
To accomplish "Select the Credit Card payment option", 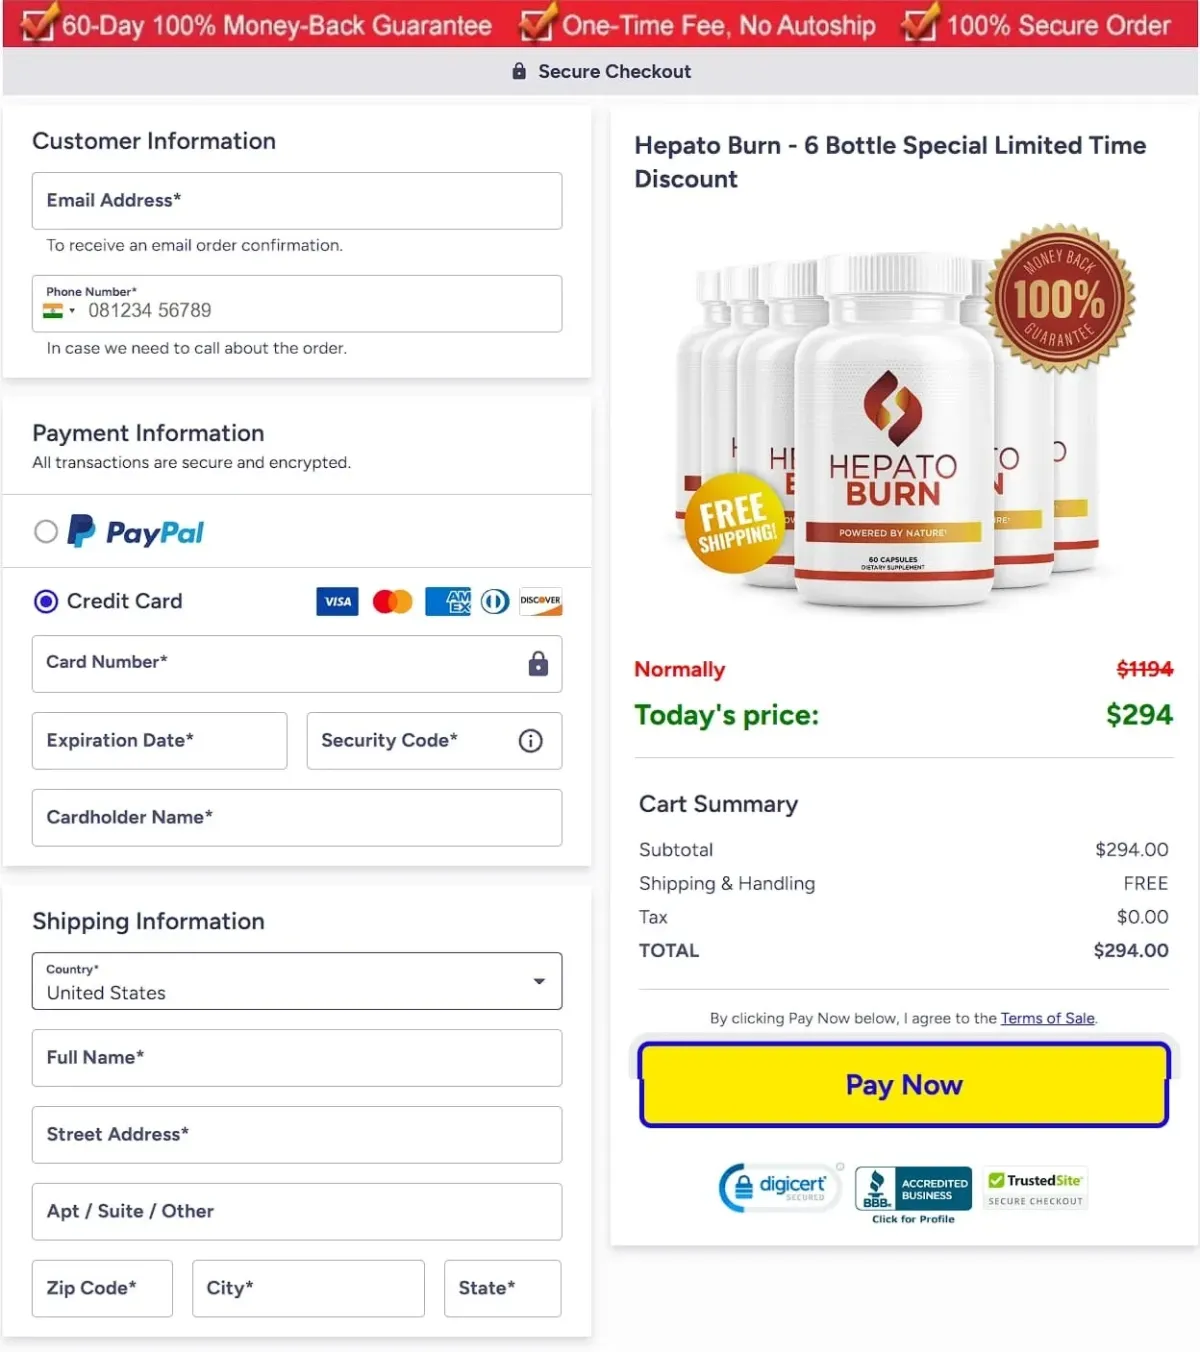I will (46, 601).
